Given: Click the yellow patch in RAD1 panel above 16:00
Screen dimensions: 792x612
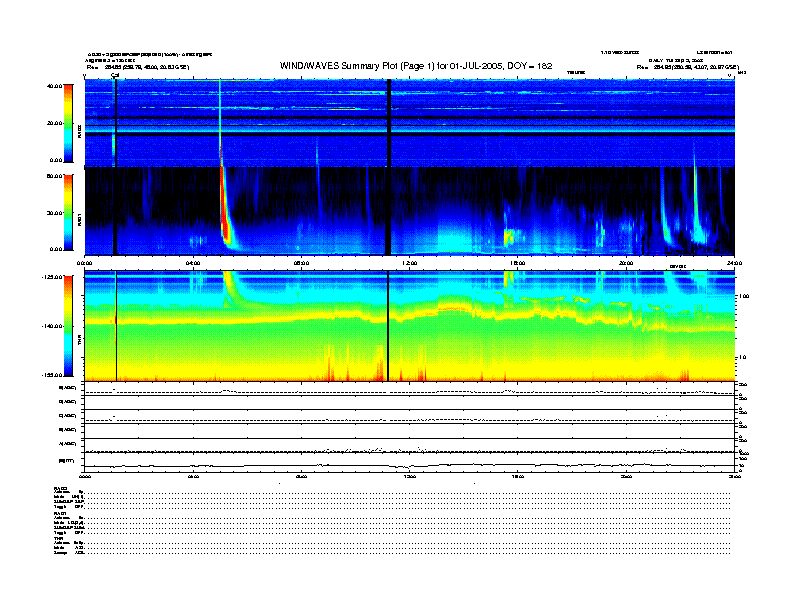Looking at the screenshot, I should tap(509, 236).
